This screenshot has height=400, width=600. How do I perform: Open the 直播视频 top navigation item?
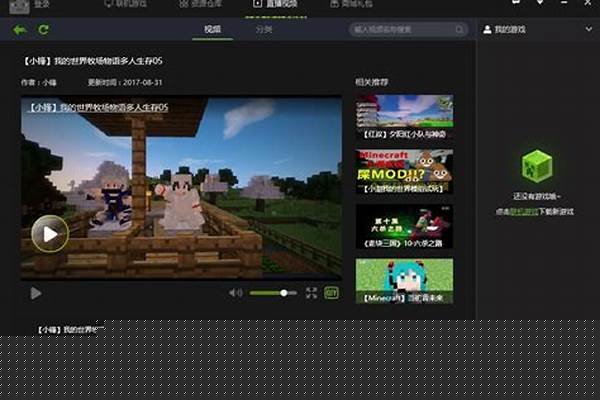(x=276, y=4)
